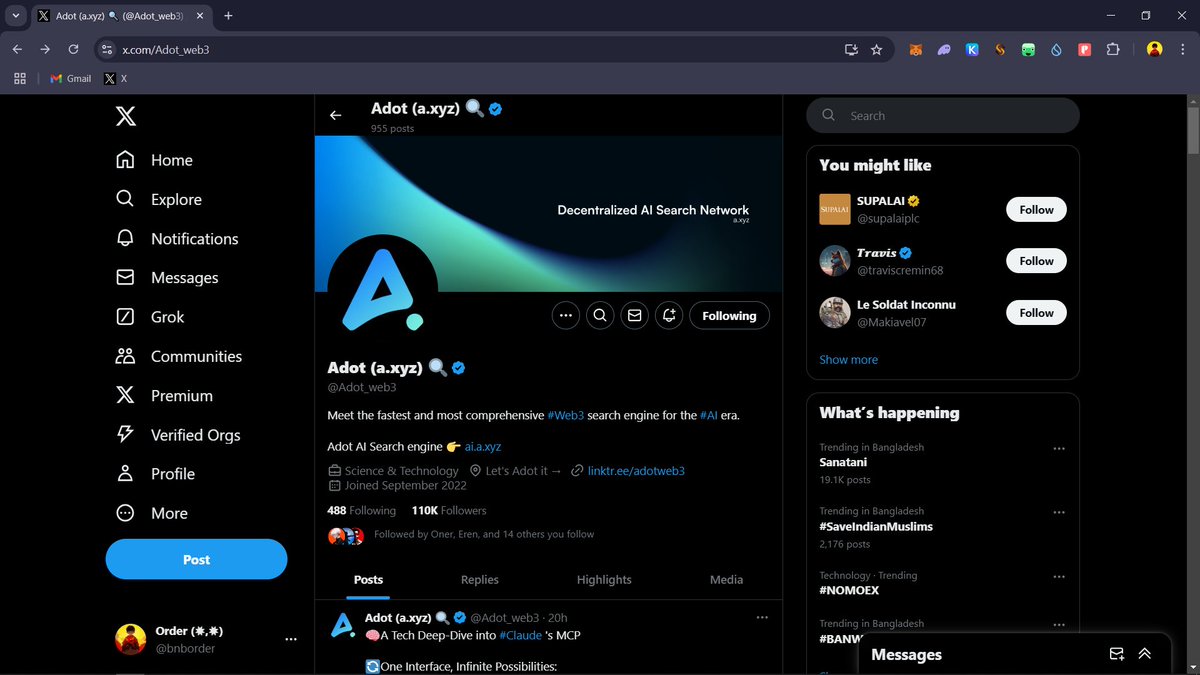
Task: Open the SUPALAI avatar
Action: (835, 209)
